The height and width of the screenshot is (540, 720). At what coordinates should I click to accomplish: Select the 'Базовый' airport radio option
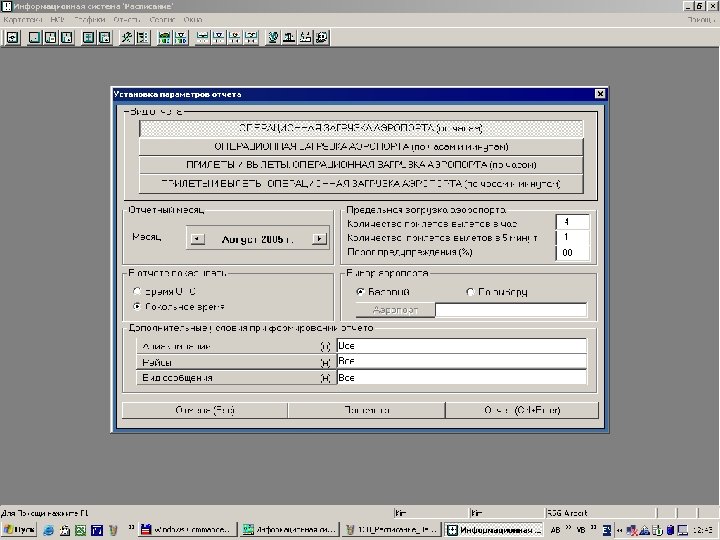(361, 292)
